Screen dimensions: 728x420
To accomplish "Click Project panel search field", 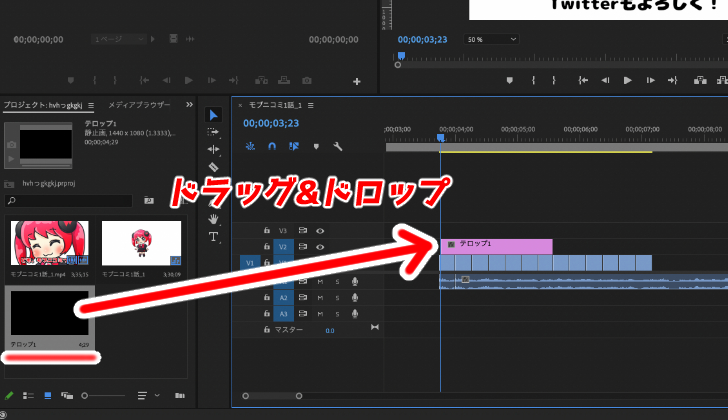I will tap(69, 201).
